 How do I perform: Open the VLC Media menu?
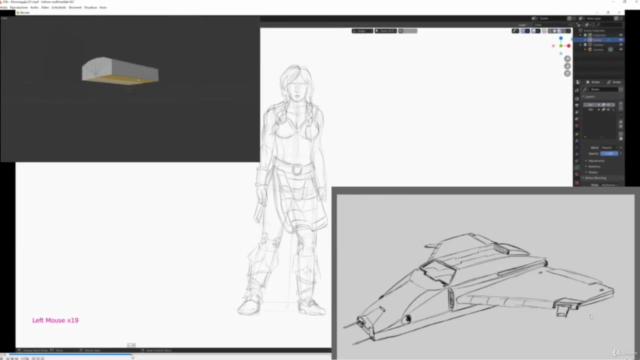pyautogui.click(x=3, y=7)
